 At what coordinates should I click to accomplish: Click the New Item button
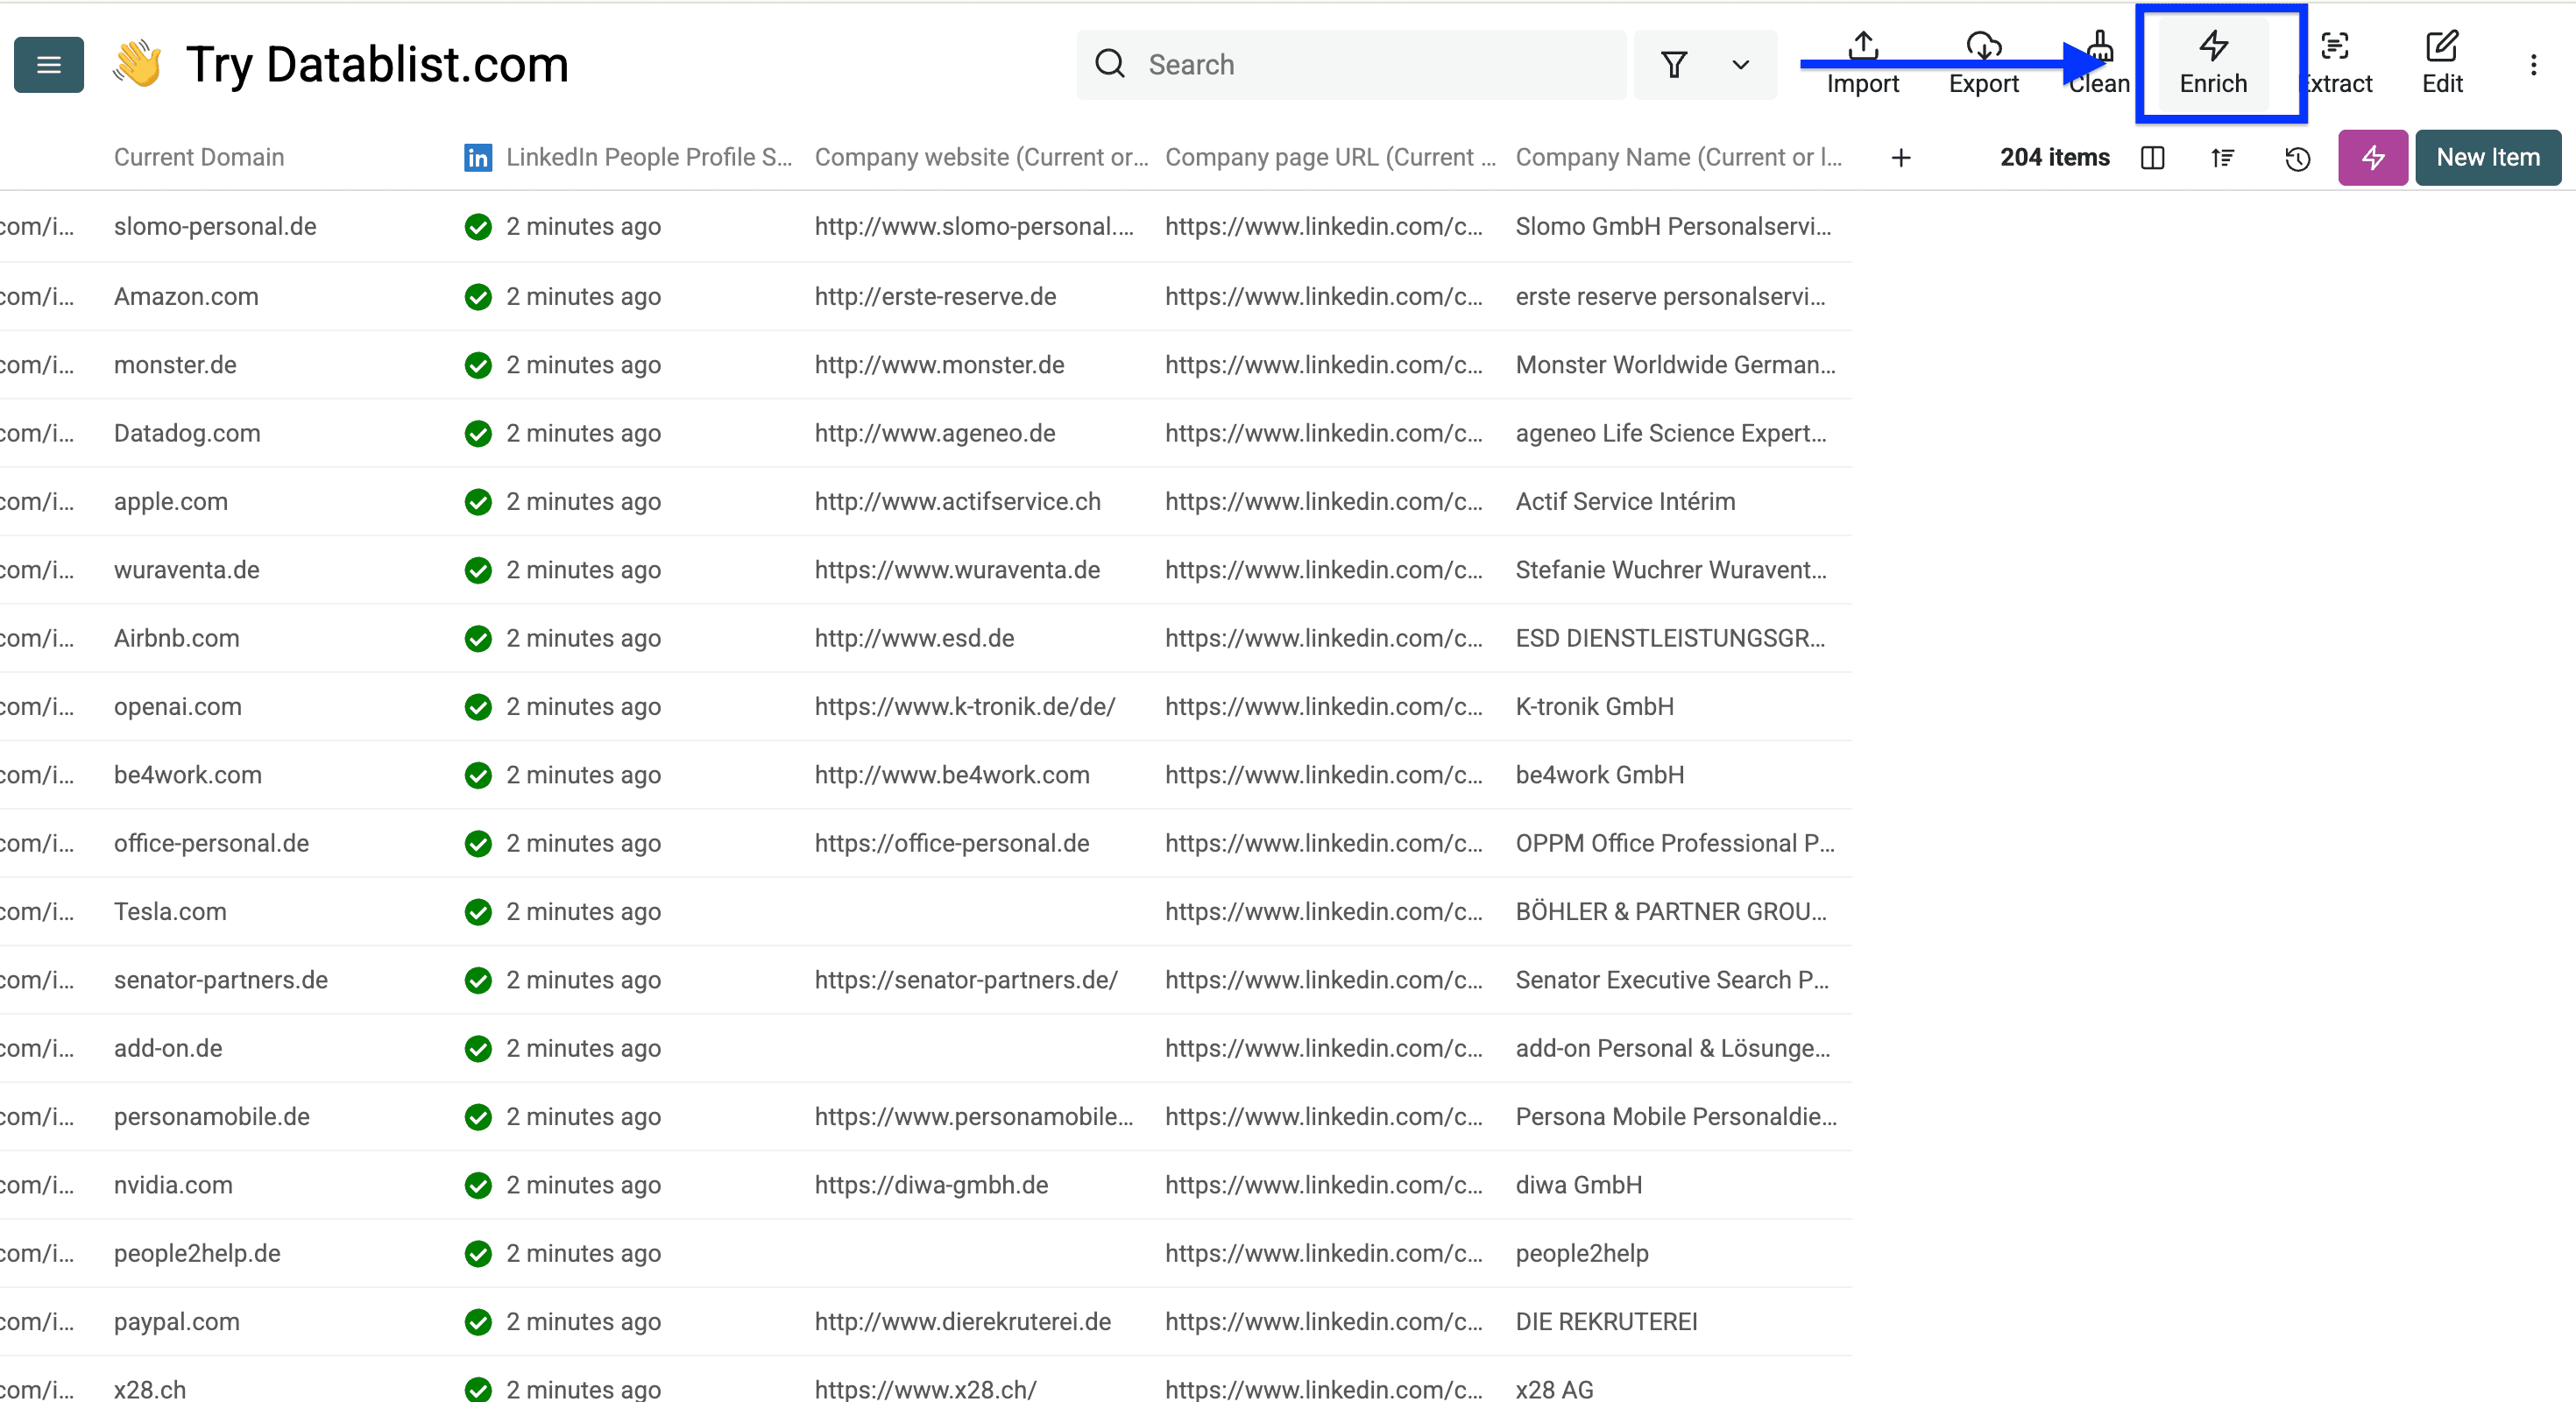tap(2488, 157)
